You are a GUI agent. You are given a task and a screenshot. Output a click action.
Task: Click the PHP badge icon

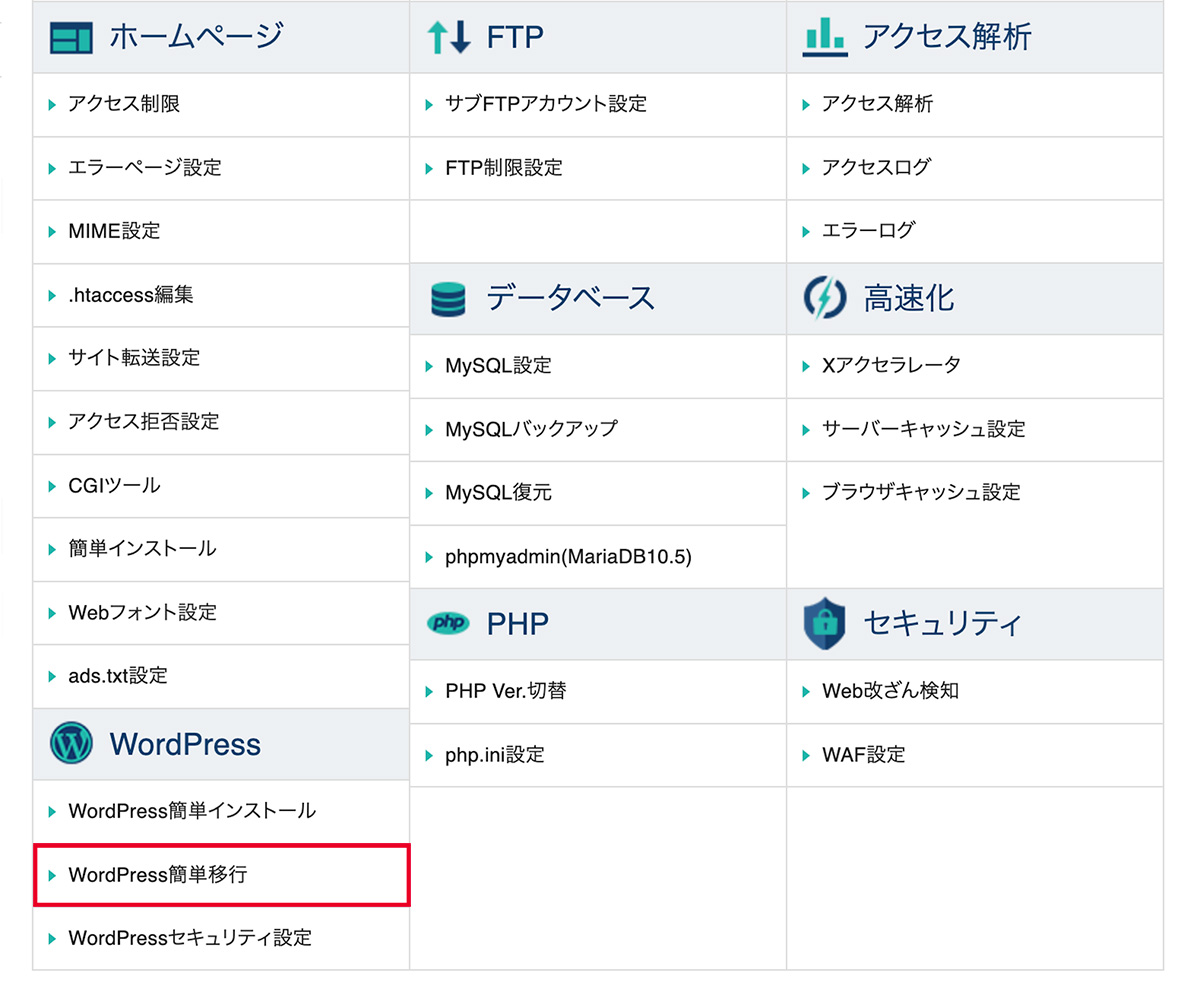tap(447, 623)
